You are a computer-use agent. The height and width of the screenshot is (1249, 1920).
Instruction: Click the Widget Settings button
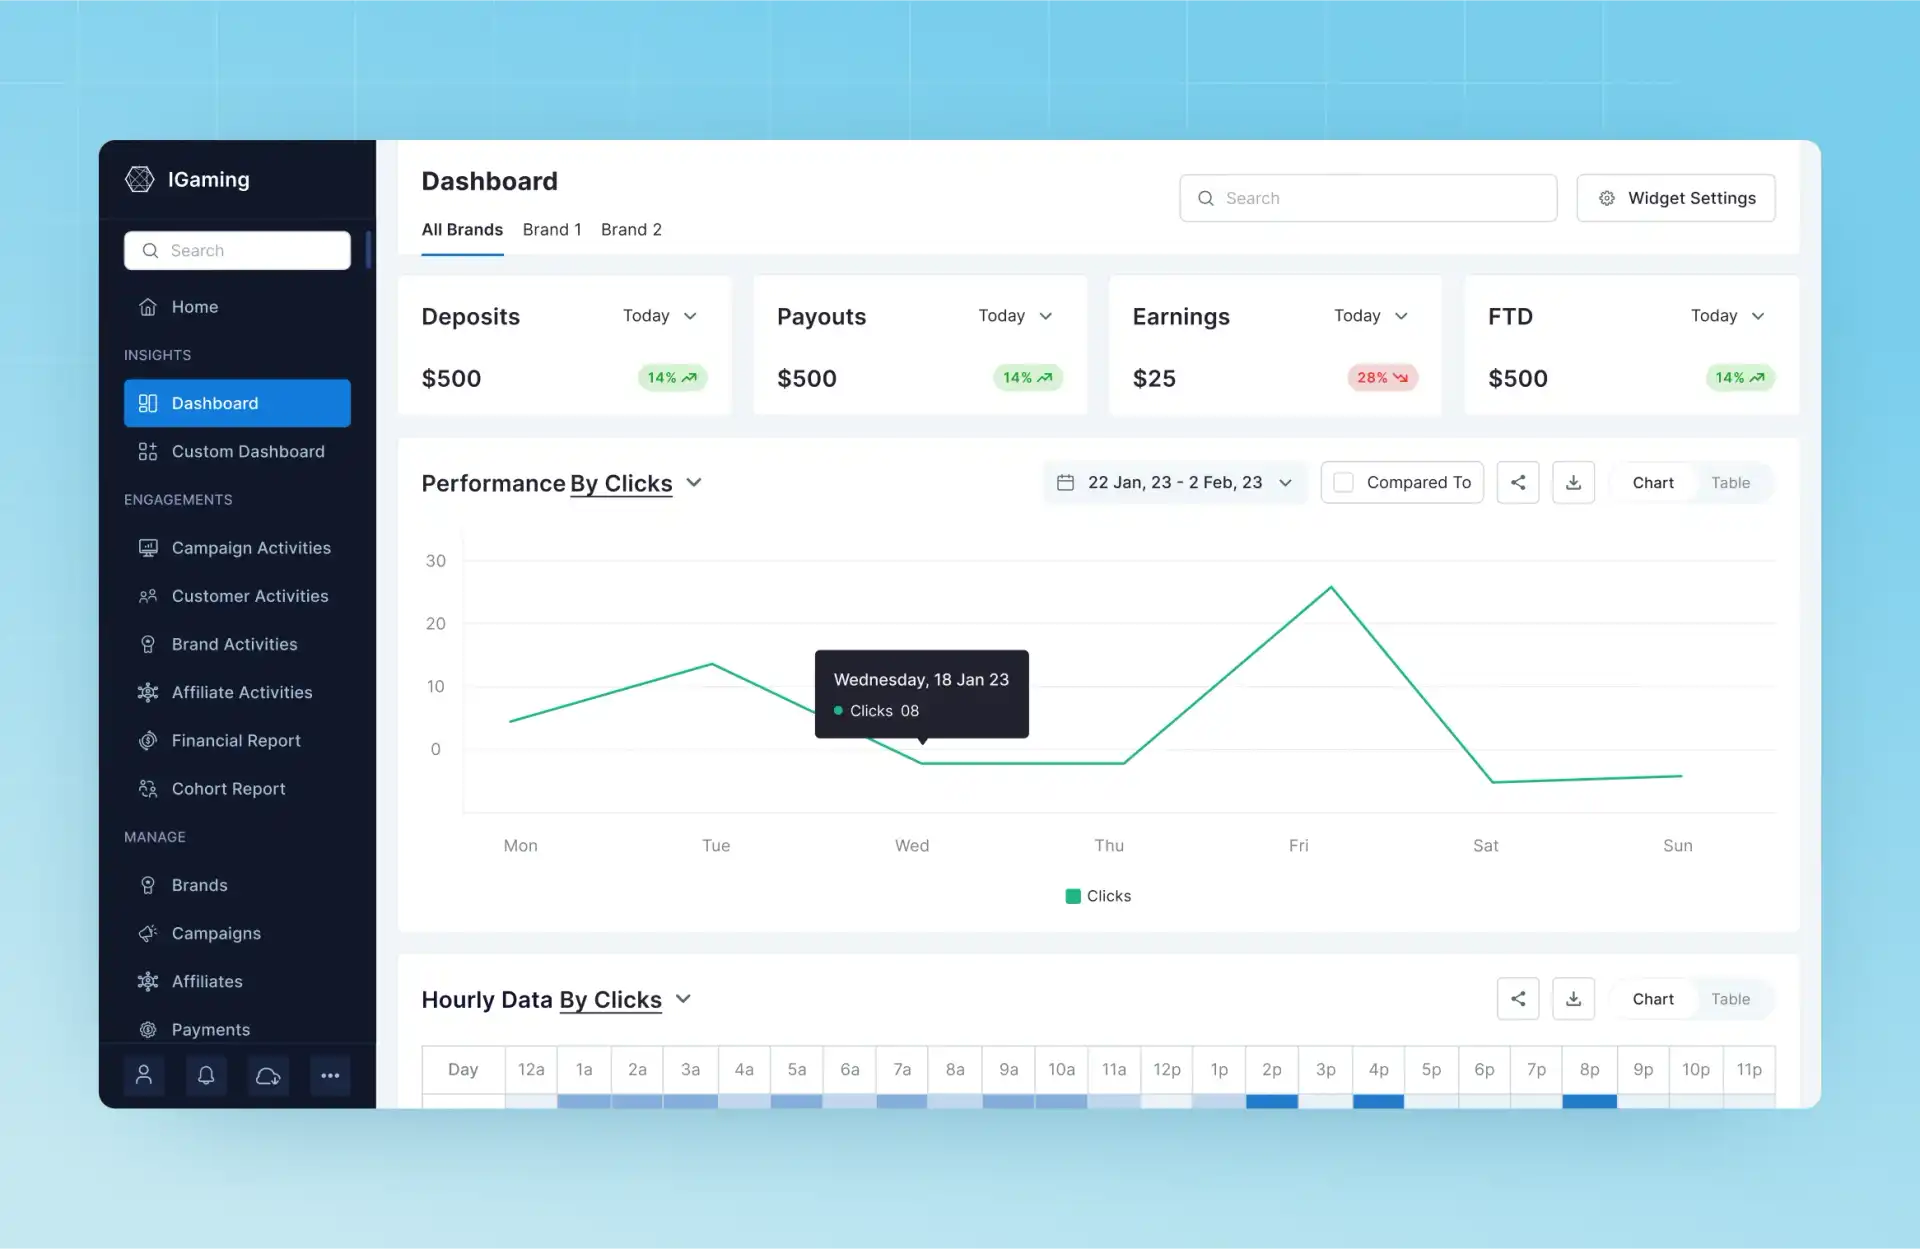click(x=1675, y=197)
